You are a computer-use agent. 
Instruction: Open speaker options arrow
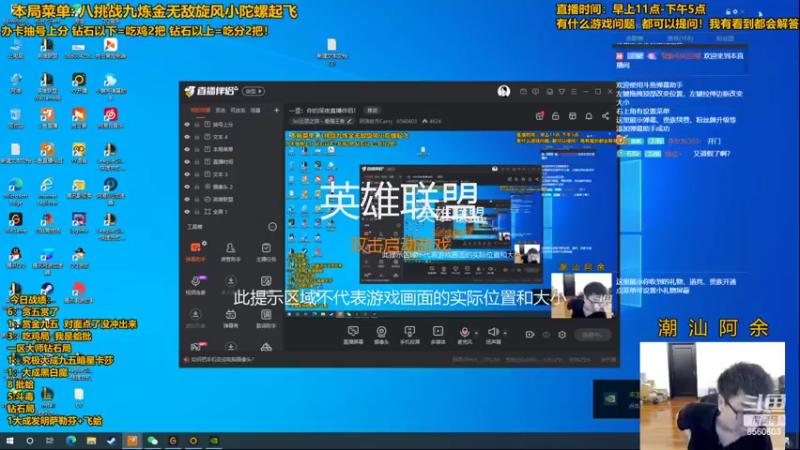[x=505, y=333]
